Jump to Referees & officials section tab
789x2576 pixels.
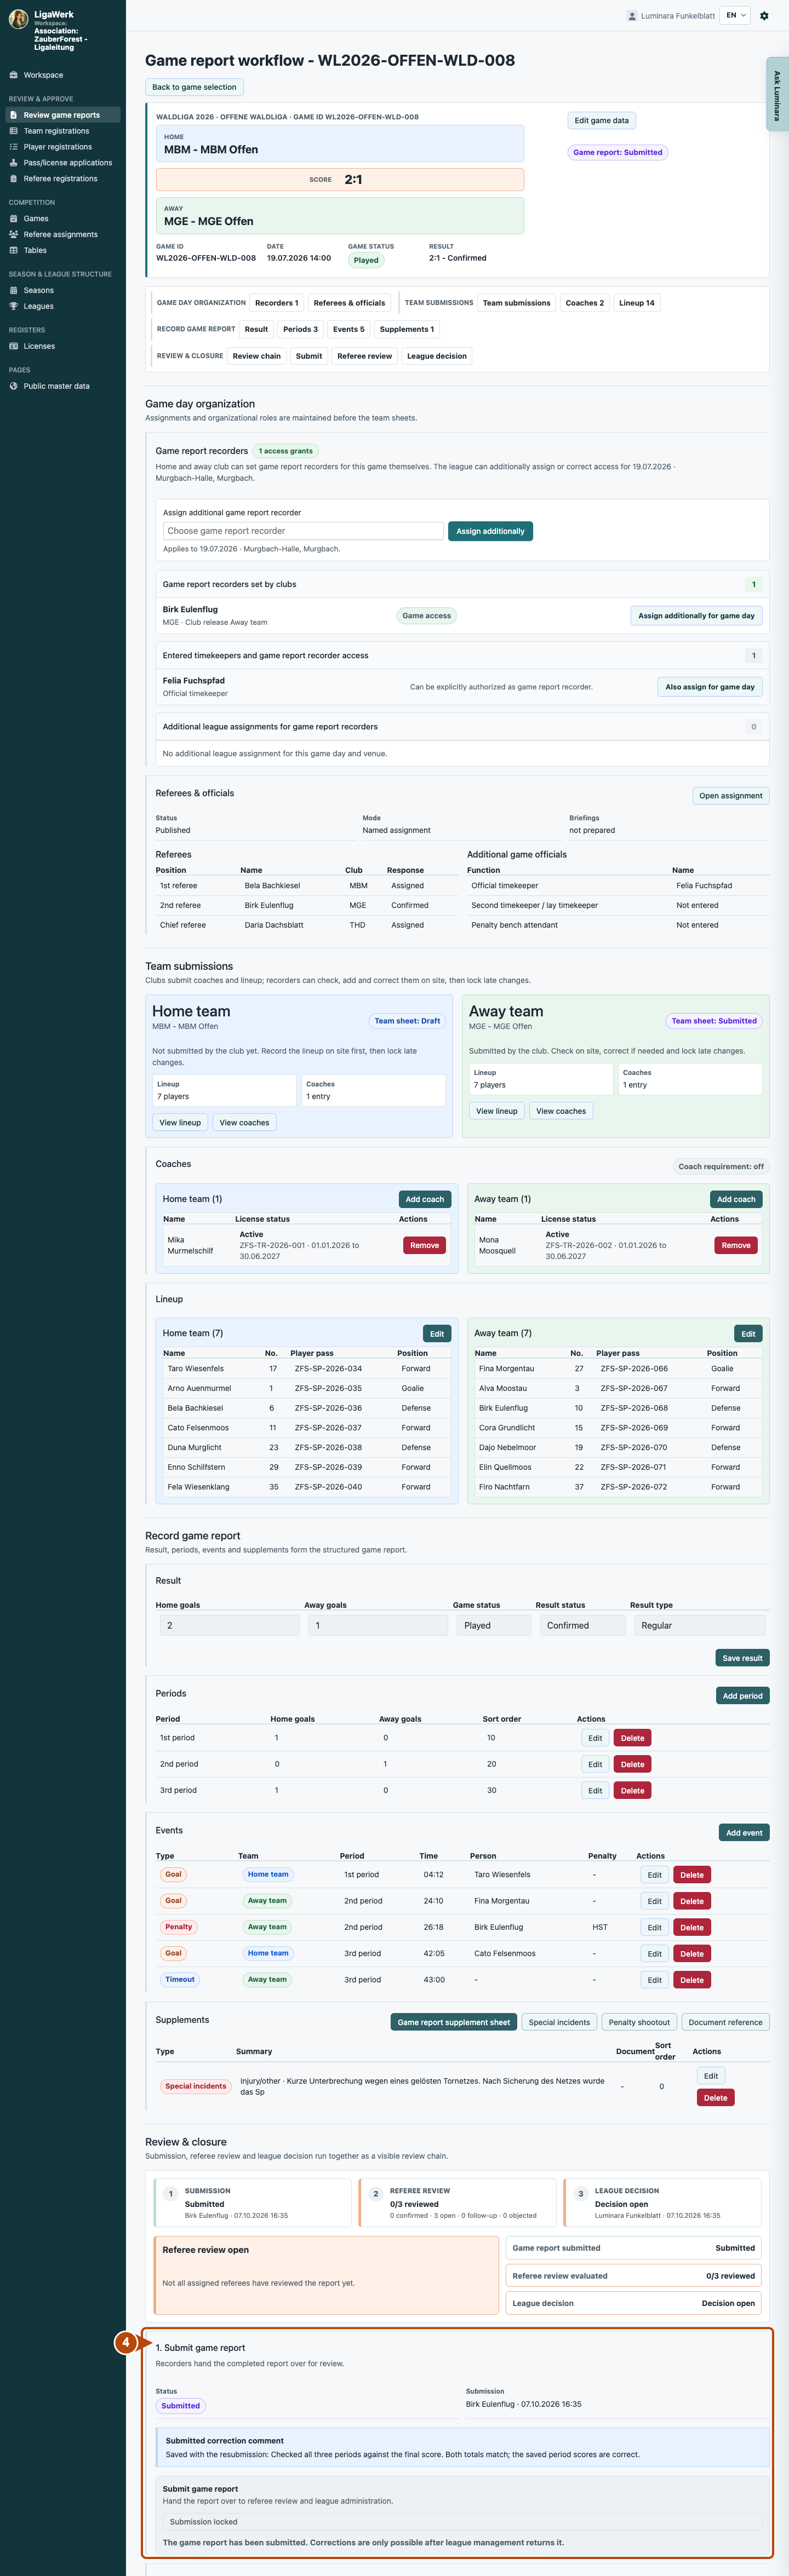pyautogui.click(x=349, y=303)
